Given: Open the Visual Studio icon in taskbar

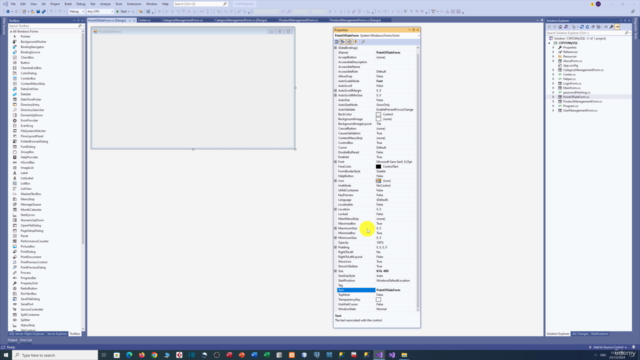Looking at the screenshot, I should pyautogui.click(x=379, y=355).
